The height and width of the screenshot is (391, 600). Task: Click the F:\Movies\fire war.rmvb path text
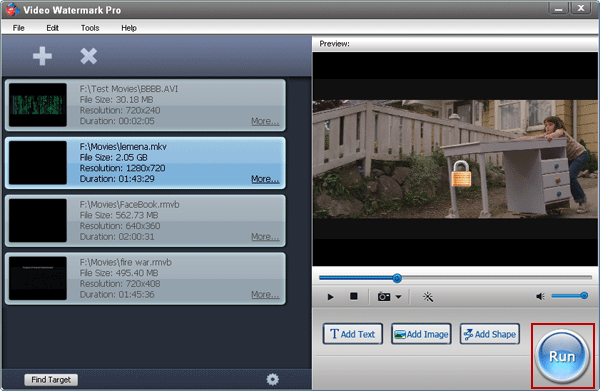[x=126, y=262]
